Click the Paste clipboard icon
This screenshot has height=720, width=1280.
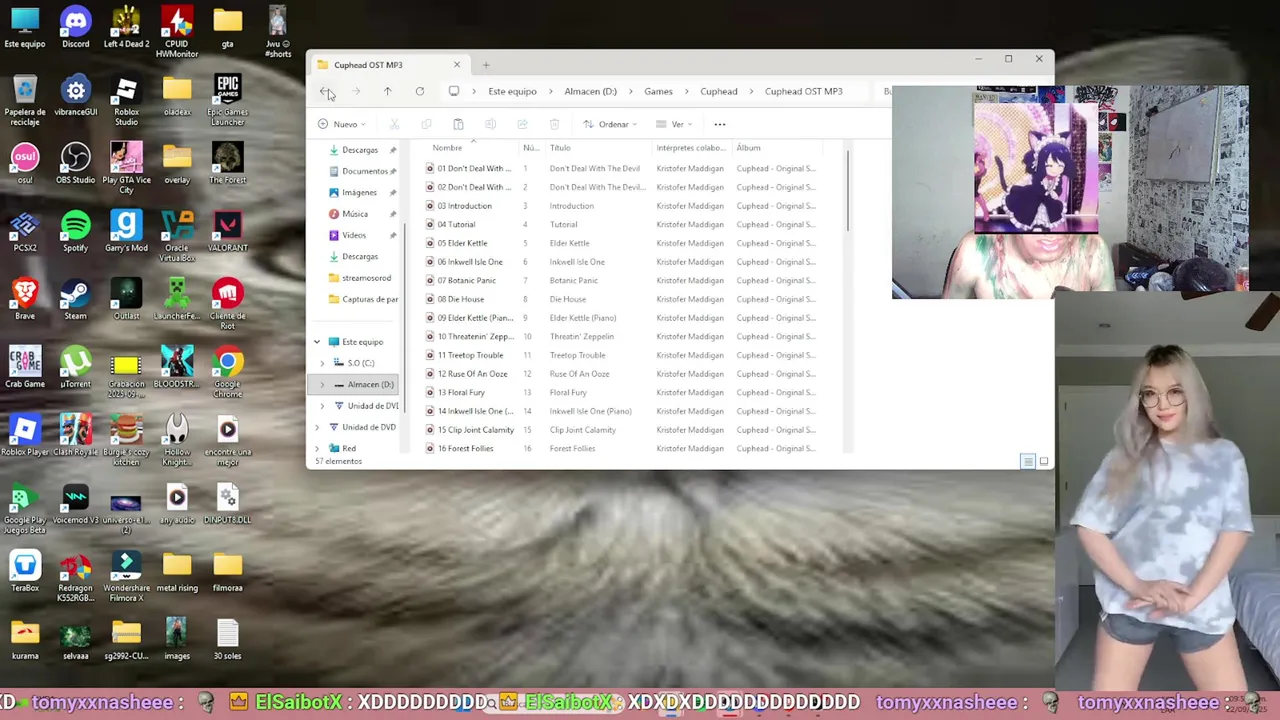coord(458,124)
